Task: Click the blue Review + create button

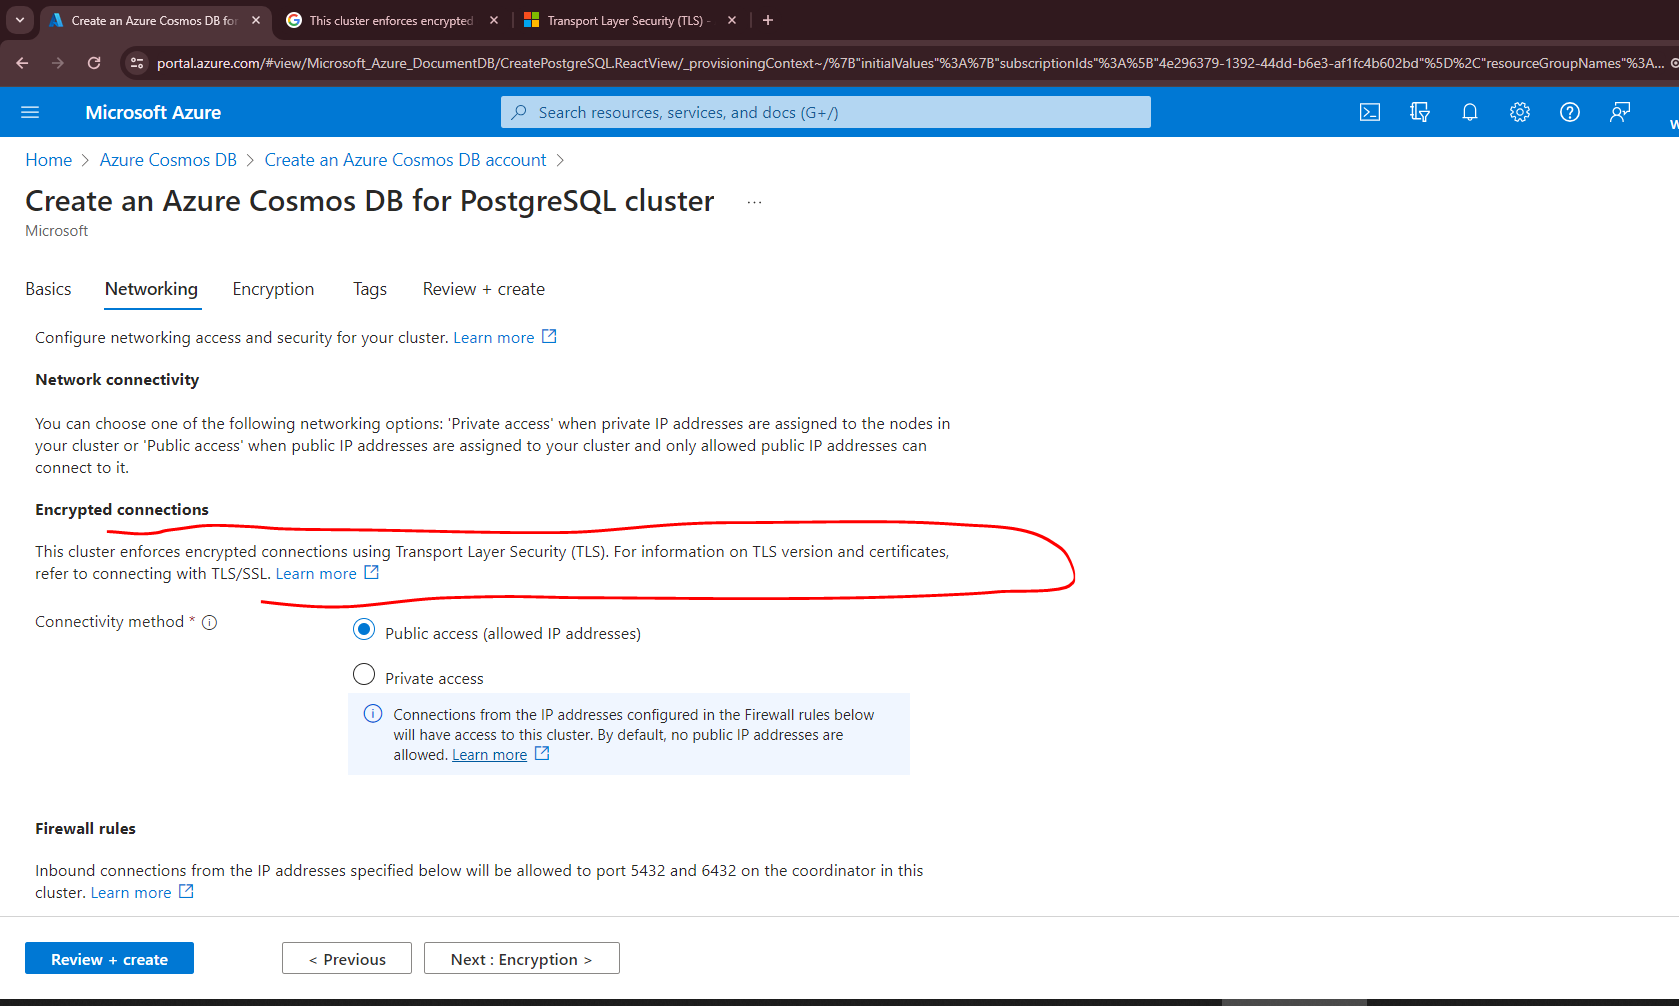Action: click(109, 958)
